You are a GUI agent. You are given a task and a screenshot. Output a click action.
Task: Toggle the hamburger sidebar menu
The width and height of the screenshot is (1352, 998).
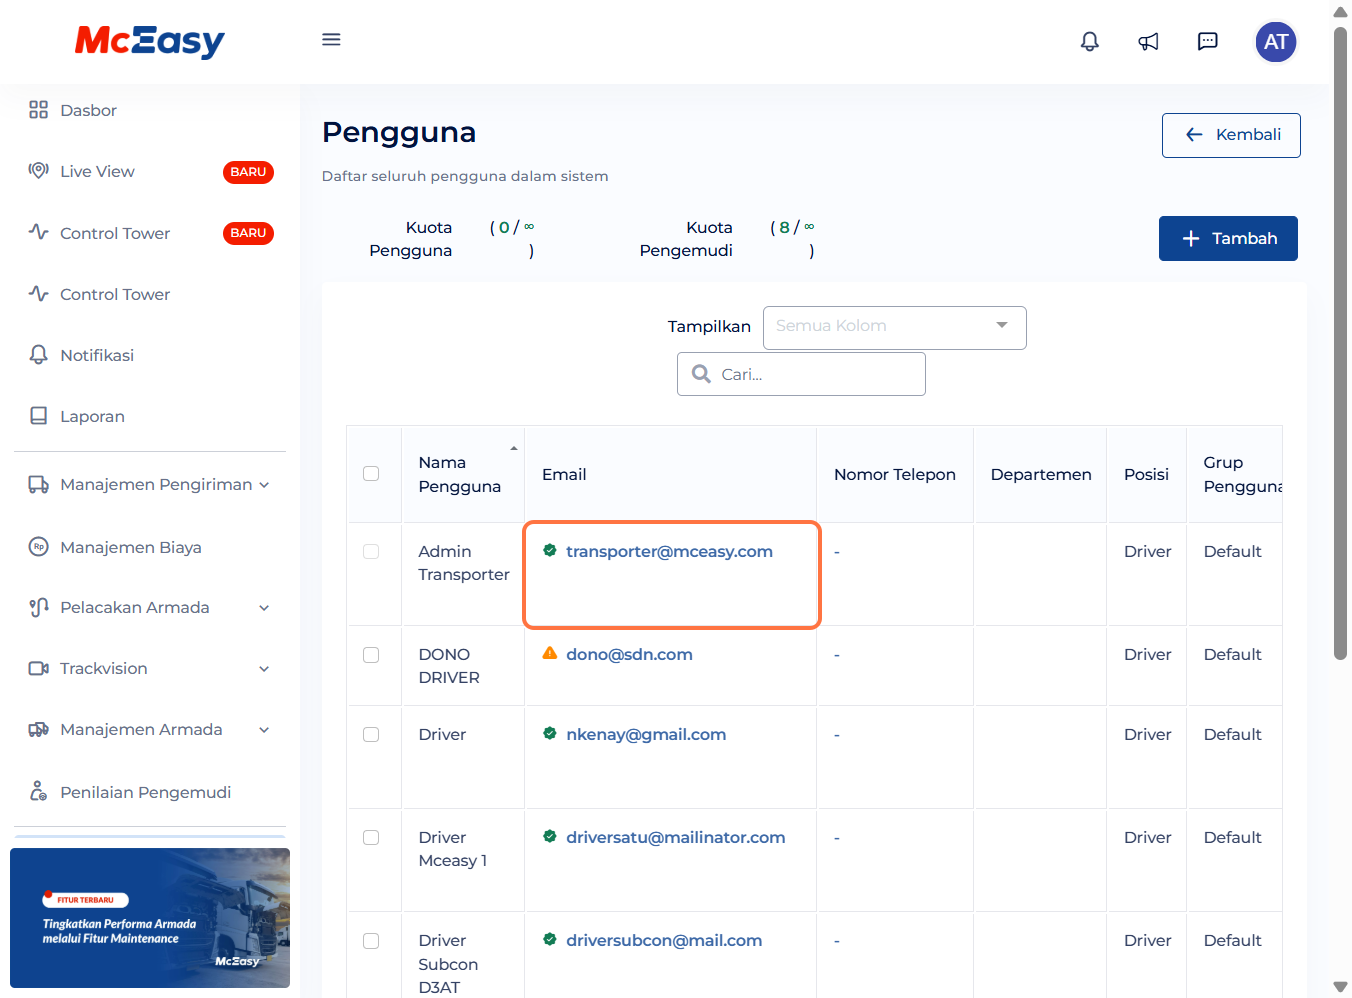click(x=331, y=40)
